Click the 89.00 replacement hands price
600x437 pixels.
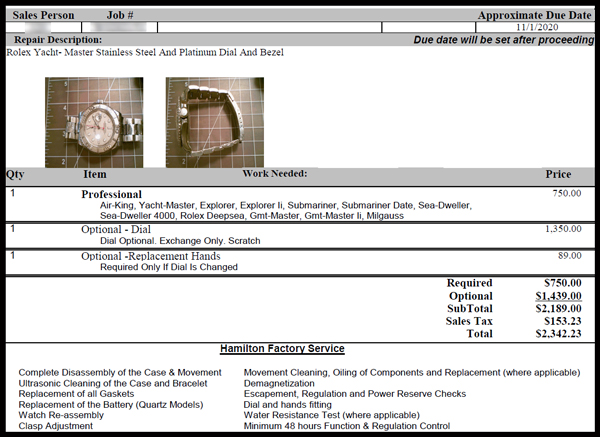point(570,256)
